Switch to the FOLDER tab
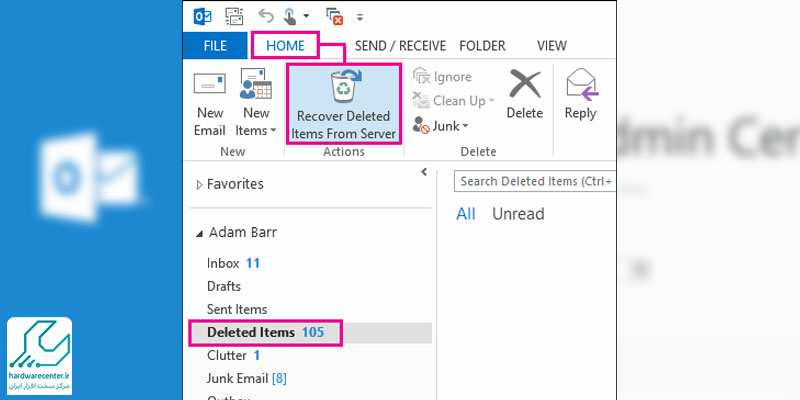This screenshot has height=400, width=800. click(482, 46)
